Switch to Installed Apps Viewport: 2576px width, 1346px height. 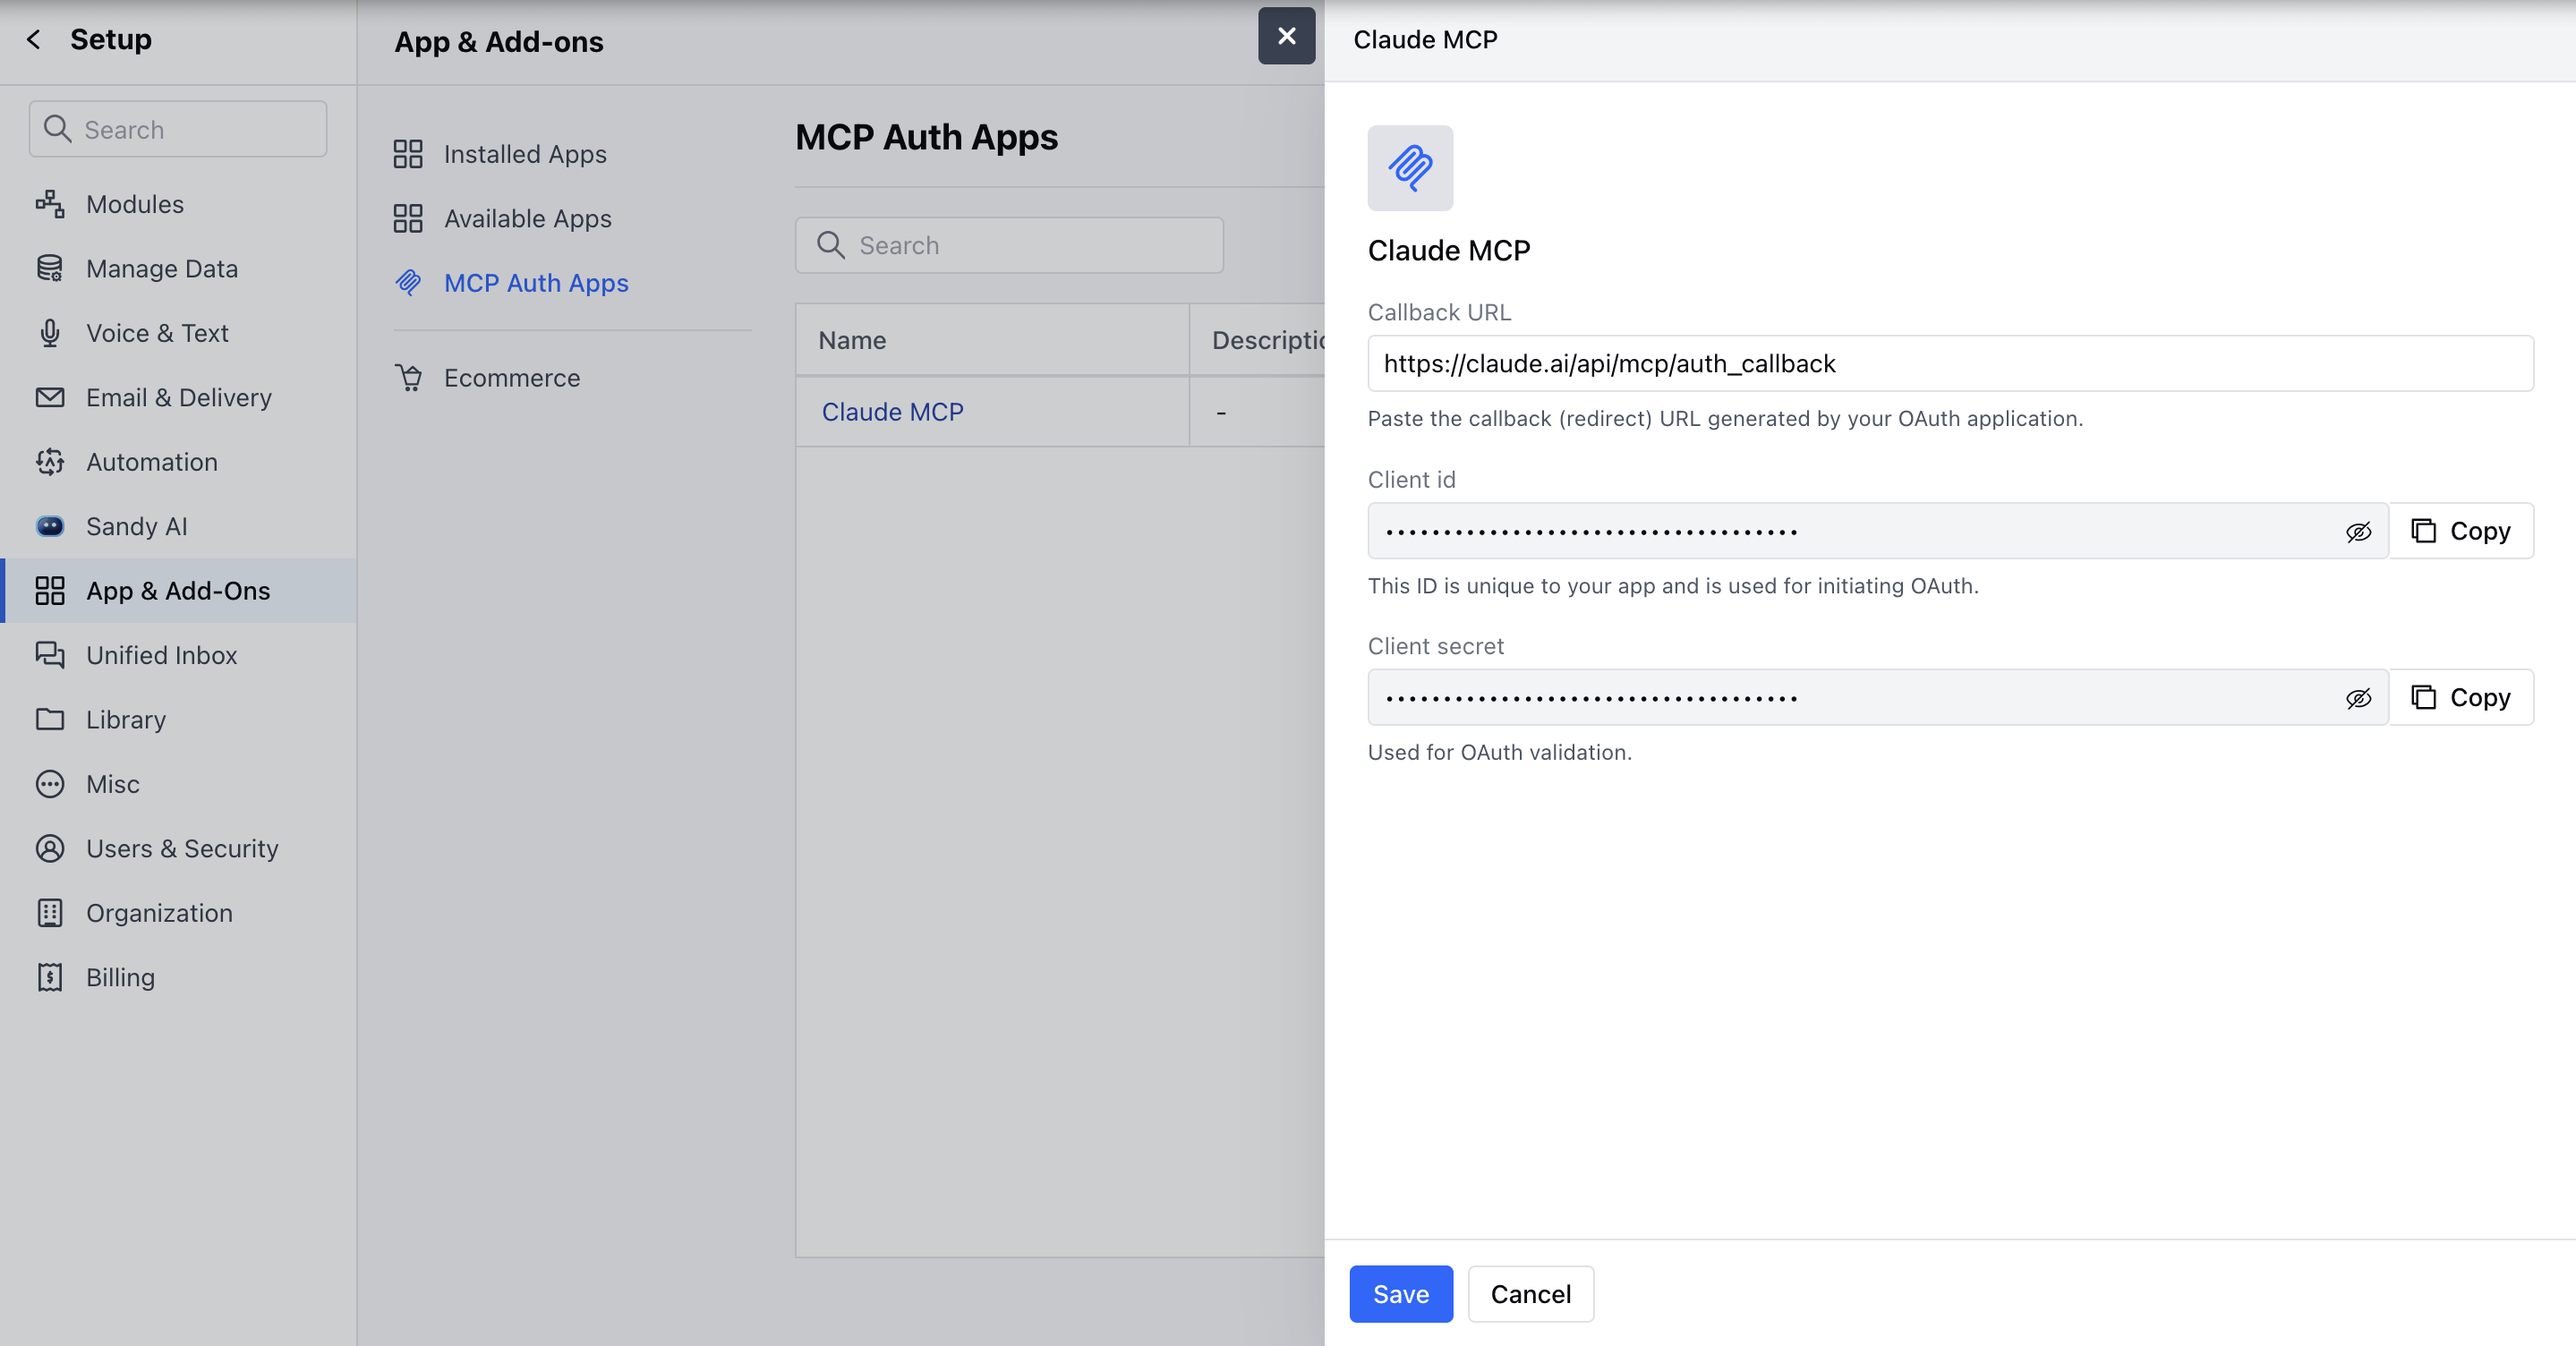coord(525,154)
